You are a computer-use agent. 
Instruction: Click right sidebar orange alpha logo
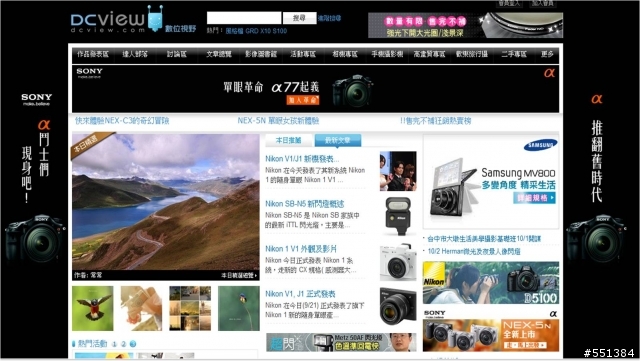click(x=596, y=99)
